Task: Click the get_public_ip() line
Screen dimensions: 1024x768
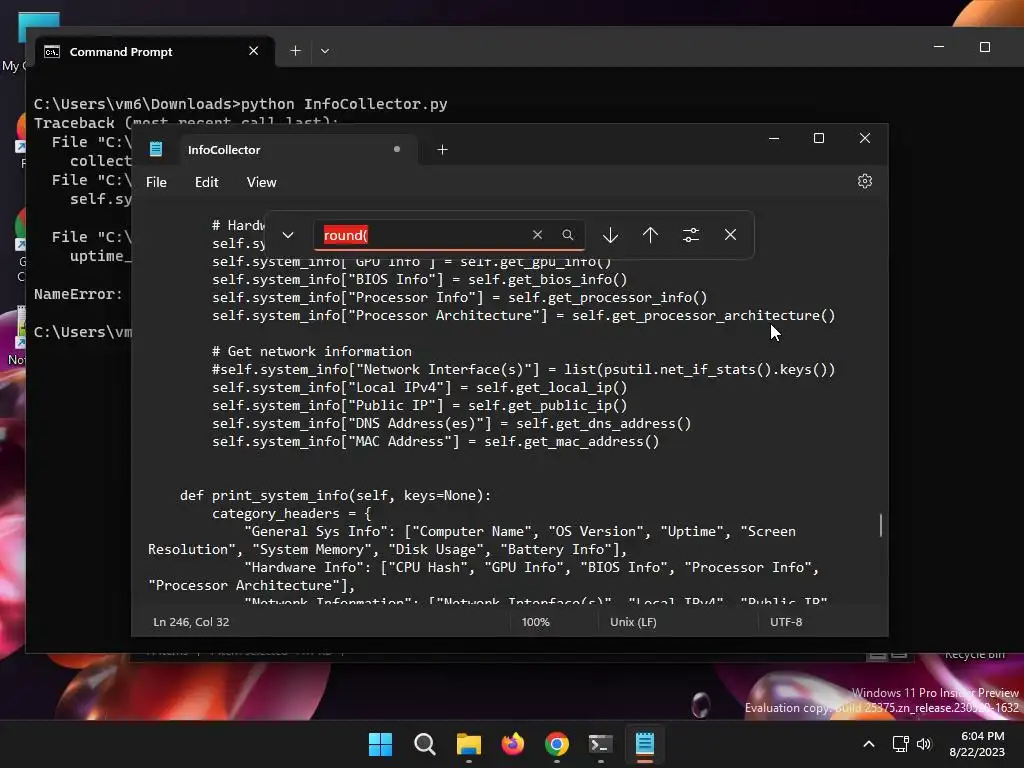Action: tap(419, 406)
